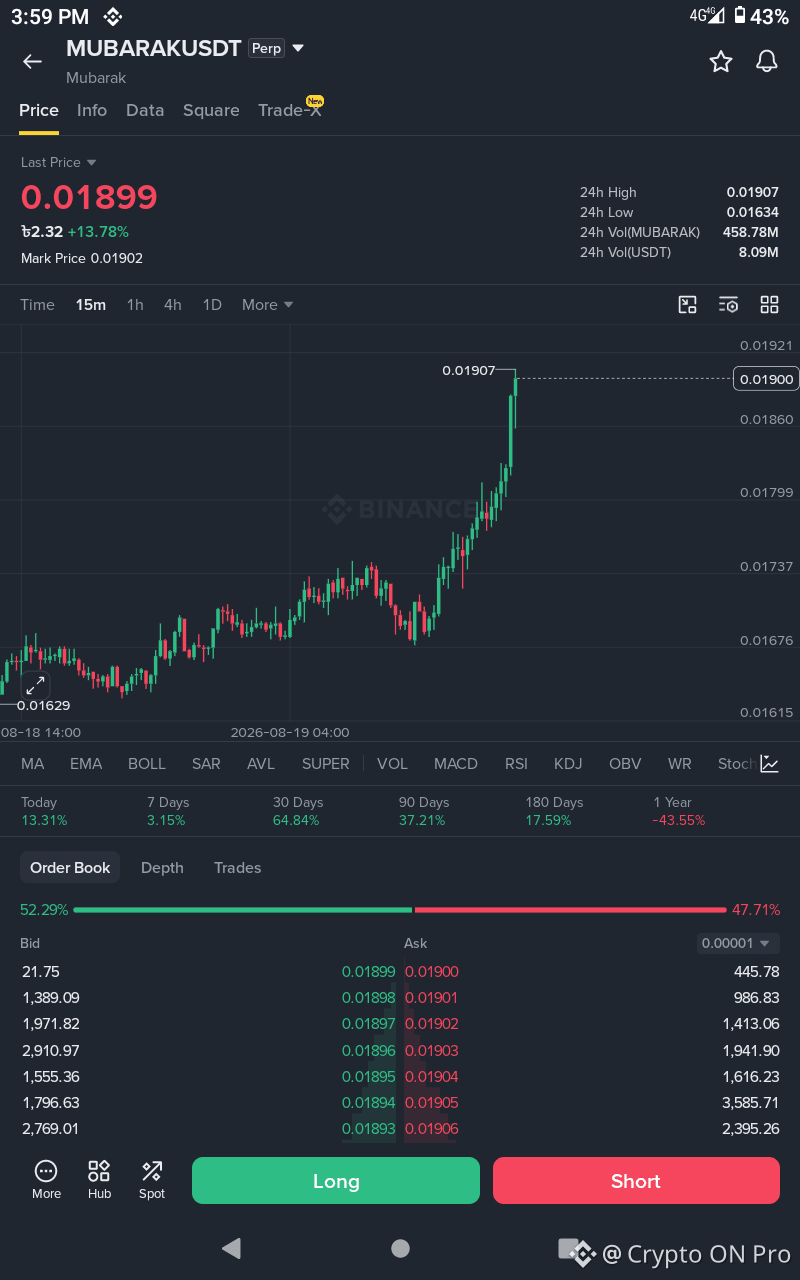Viewport: 800px width, 1280px height.
Task: Switch to the Price tab
Action: tap(39, 111)
